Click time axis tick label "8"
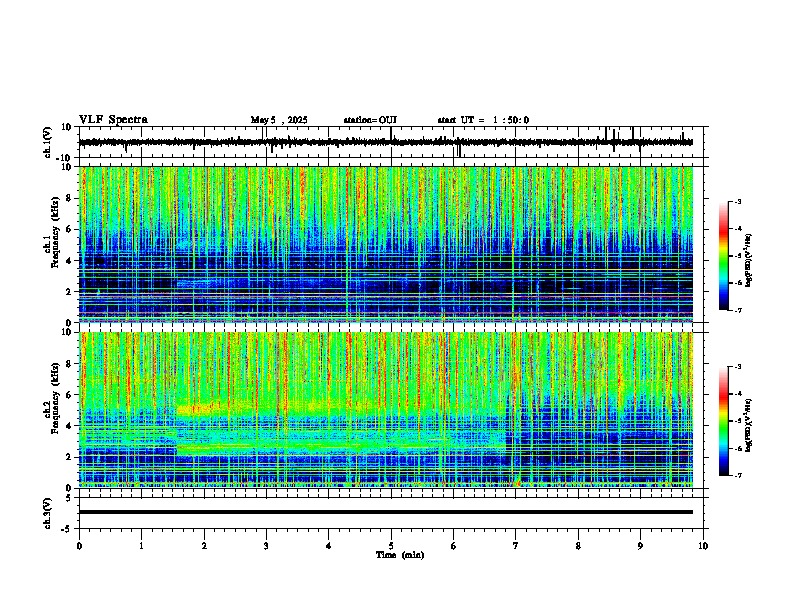Screen dimensions: 792x612 [578, 546]
